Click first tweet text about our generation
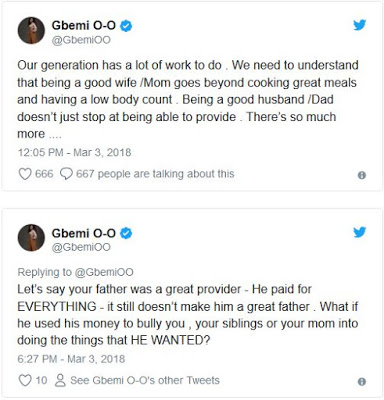Screen dimensions: 384x400 pyautogui.click(x=188, y=99)
